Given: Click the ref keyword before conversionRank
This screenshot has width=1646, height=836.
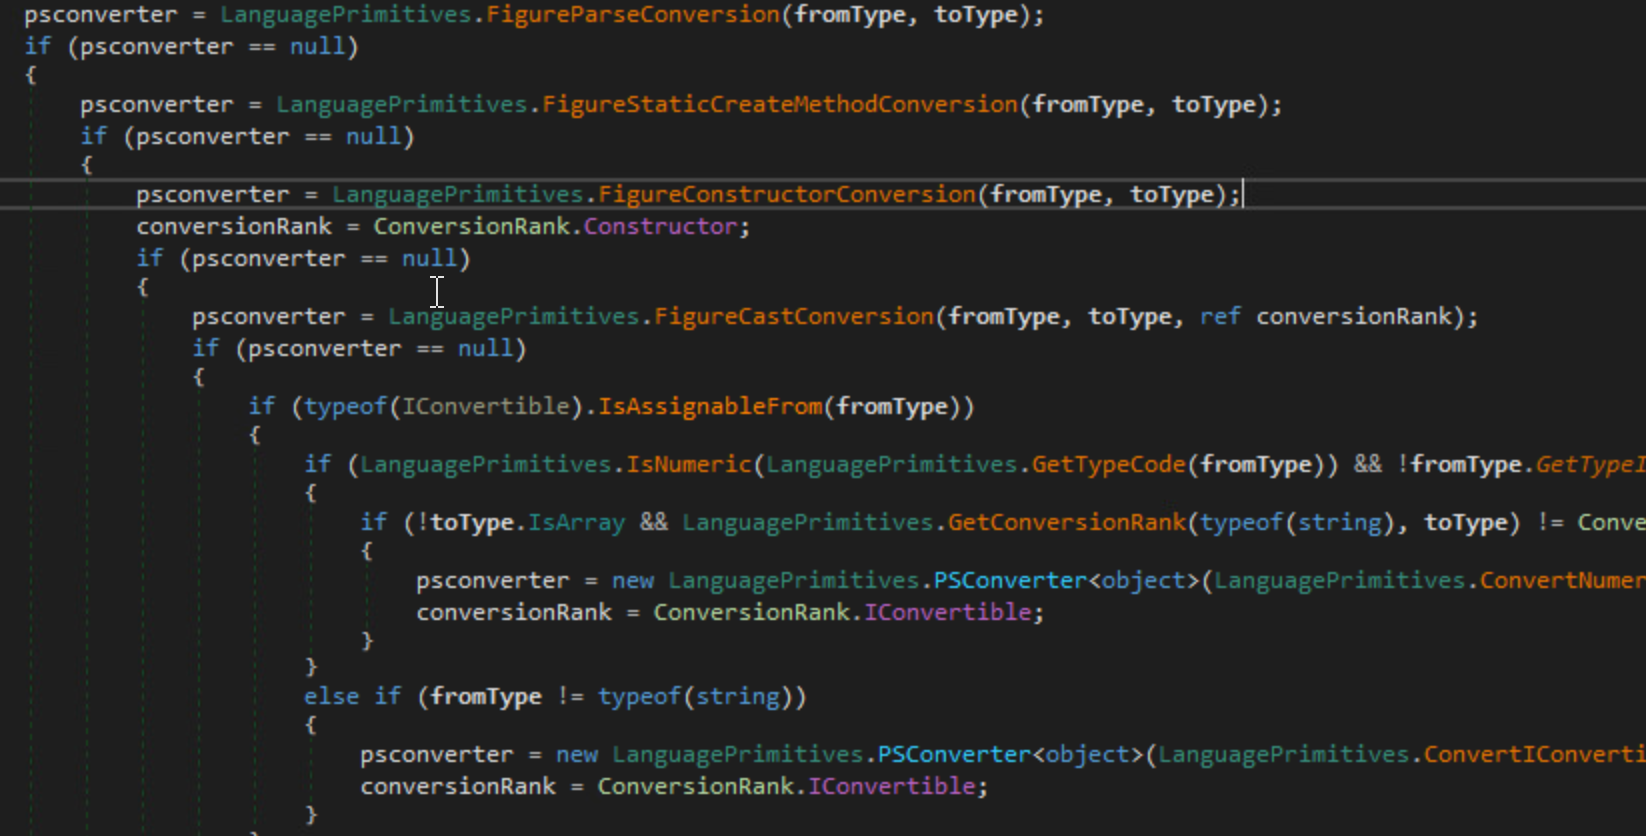Looking at the screenshot, I should coord(1219,317).
